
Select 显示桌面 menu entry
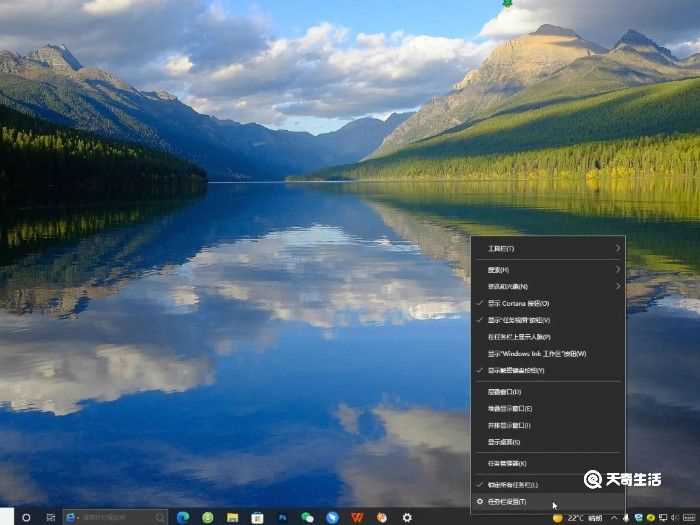504,441
